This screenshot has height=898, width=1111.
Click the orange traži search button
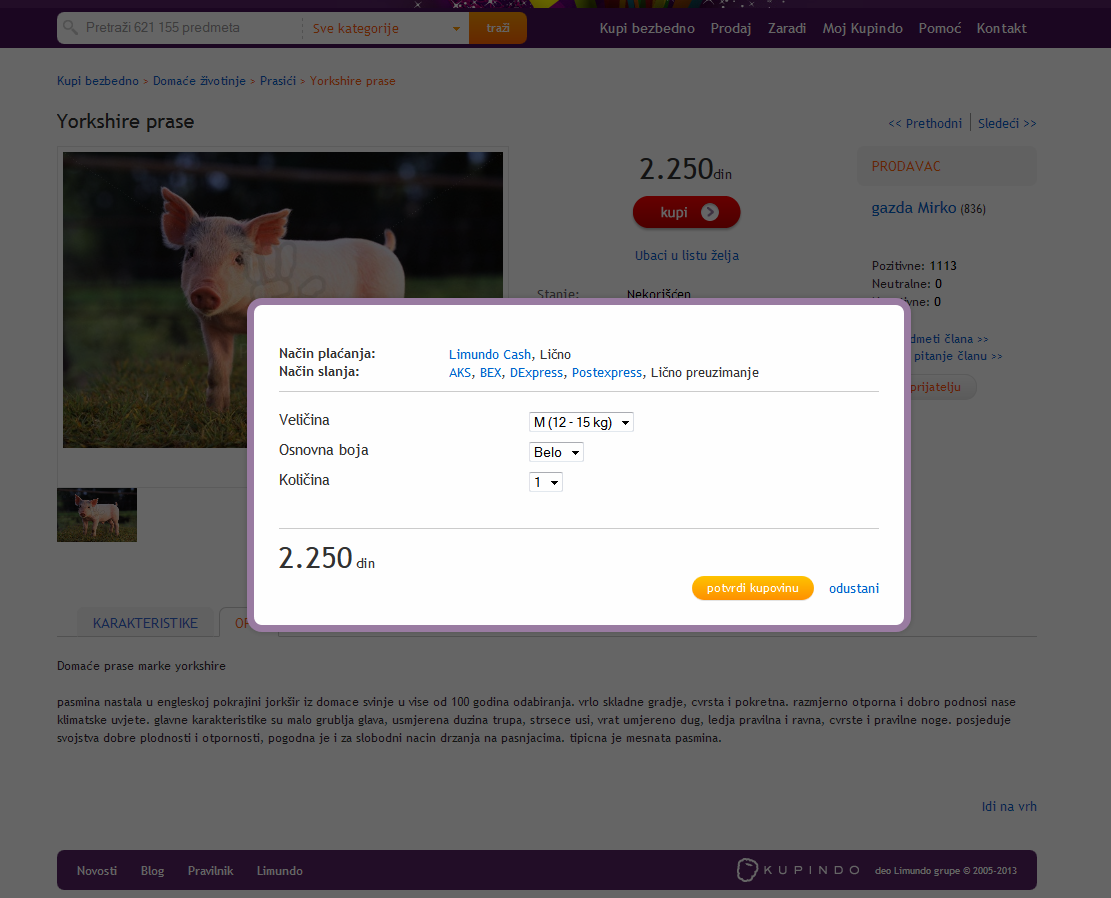coord(497,28)
